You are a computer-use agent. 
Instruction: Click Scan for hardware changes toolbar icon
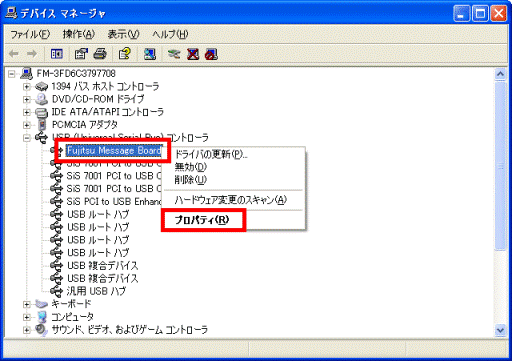[x=150, y=54]
